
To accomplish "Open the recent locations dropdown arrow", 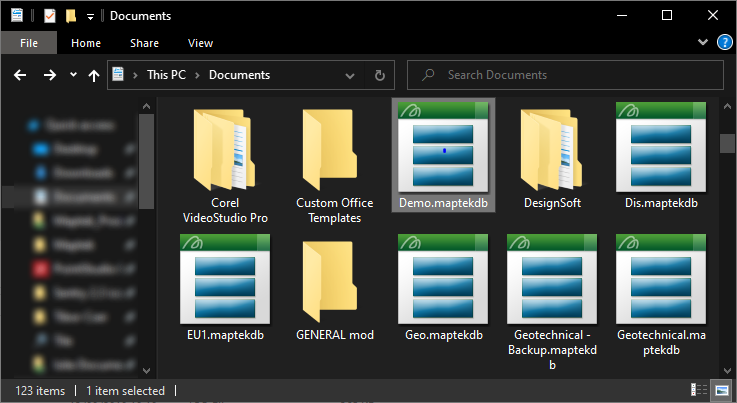I will click(73, 74).
